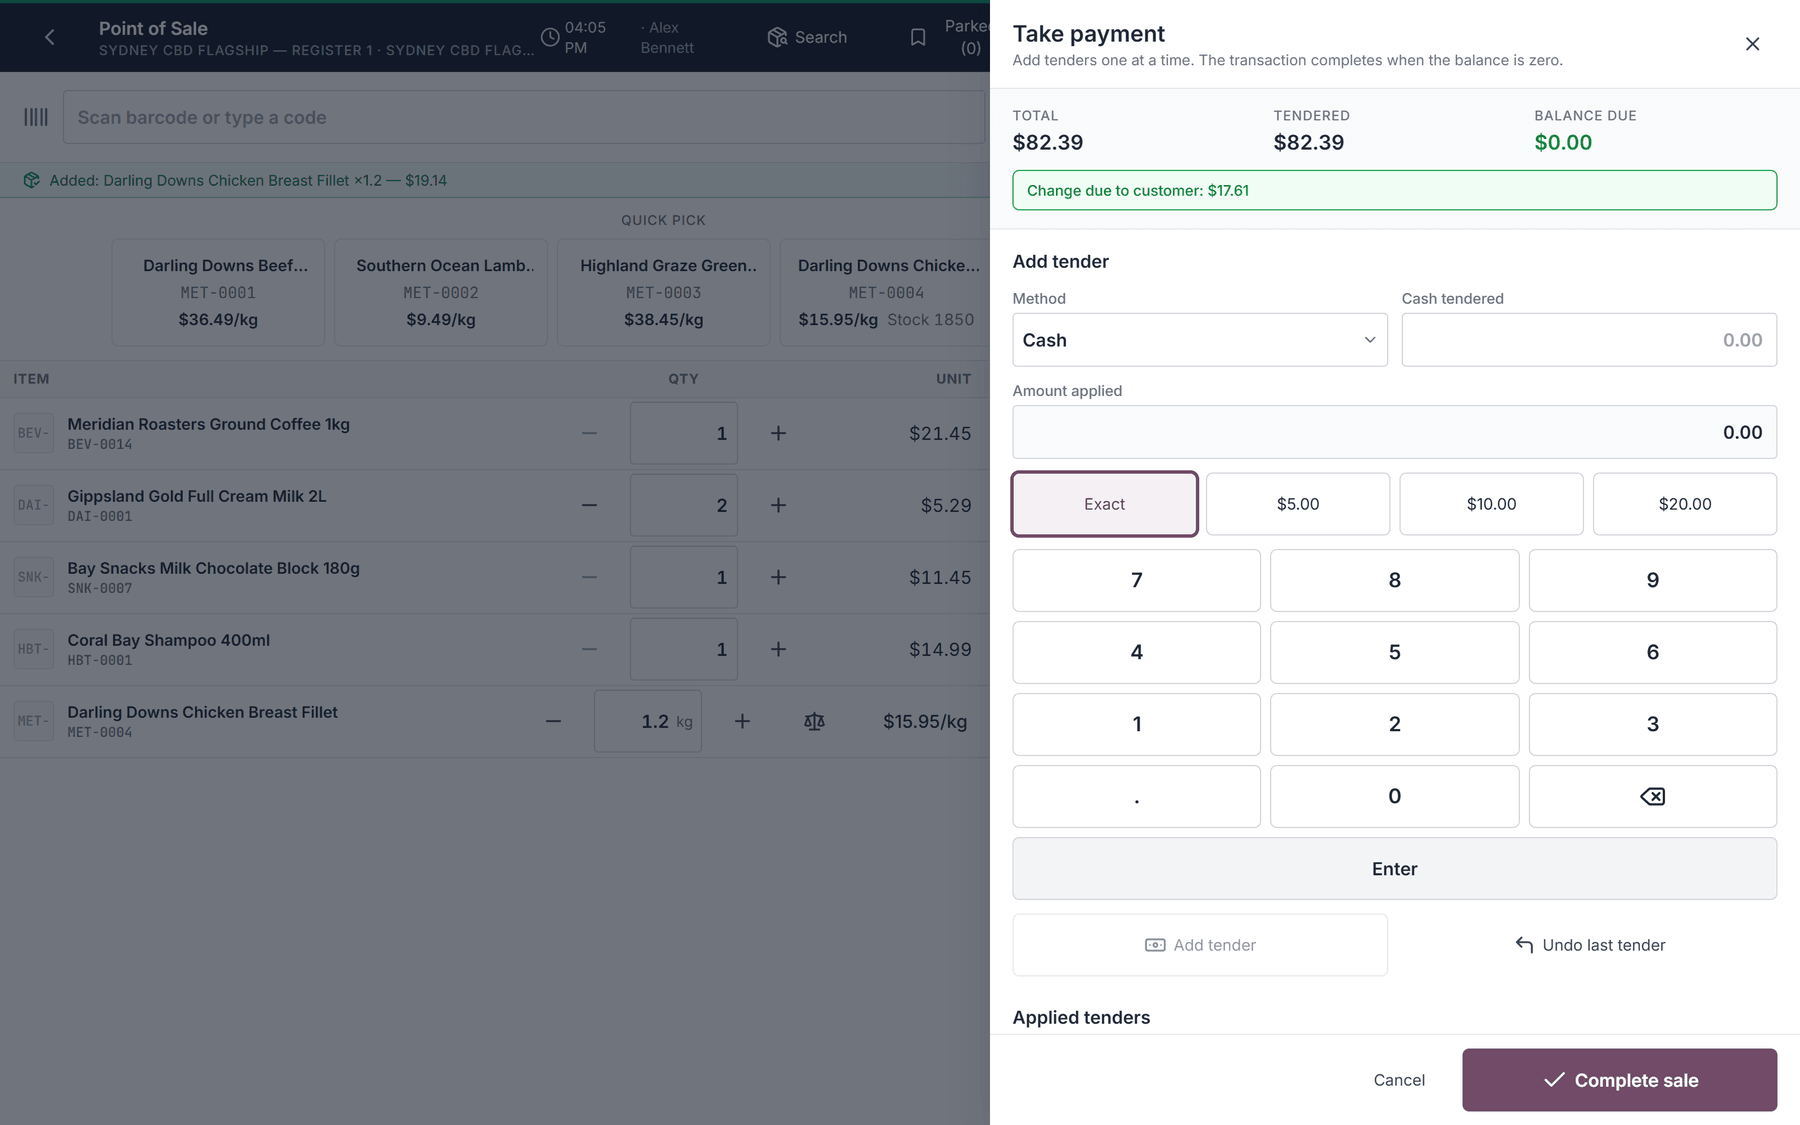Click Complete sale
This screenshot has height=1125, width=1800.
[x=1619, y=1080]
